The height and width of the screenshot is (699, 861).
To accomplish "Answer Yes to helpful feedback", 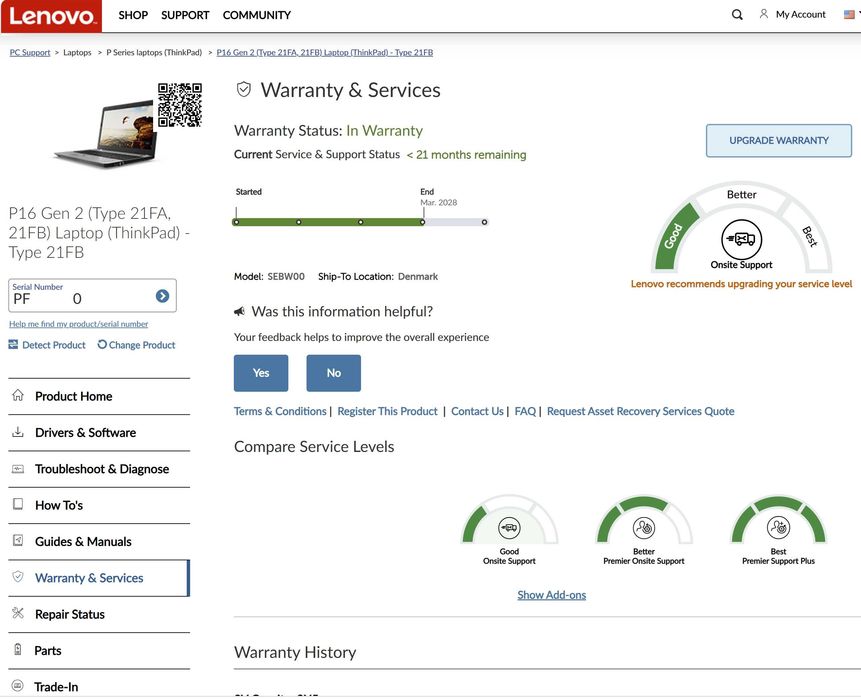I will point(261,373).
